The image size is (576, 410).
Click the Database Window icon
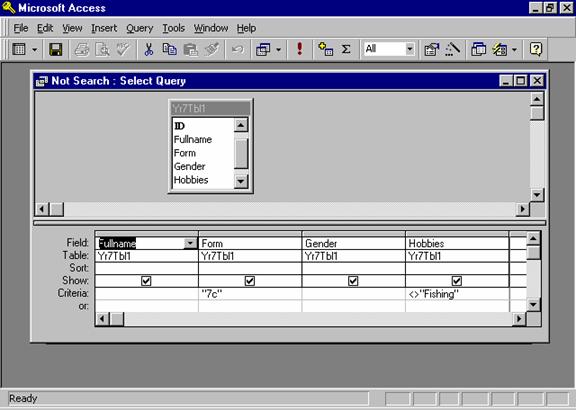click(x=478, y=49)
